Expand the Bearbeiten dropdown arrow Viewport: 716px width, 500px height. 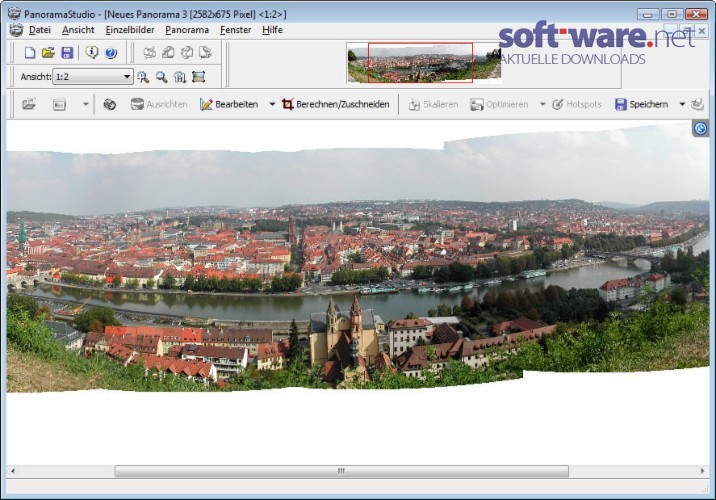(x=272, y=104)
